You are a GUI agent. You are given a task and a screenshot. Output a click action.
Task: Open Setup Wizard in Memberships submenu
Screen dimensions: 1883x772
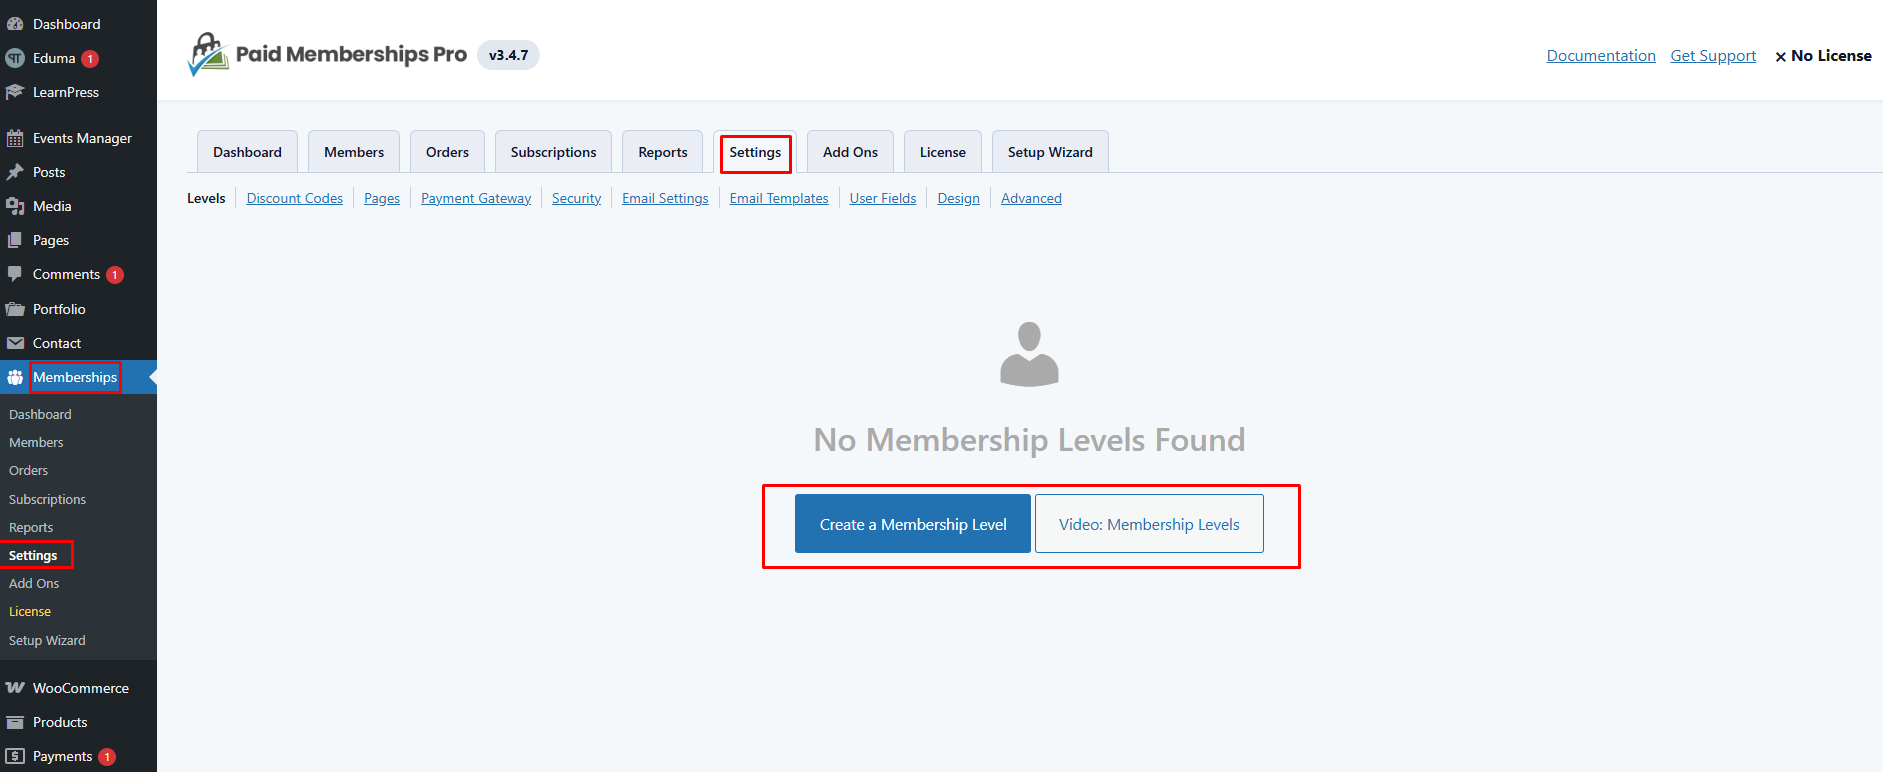click(47, 640)
